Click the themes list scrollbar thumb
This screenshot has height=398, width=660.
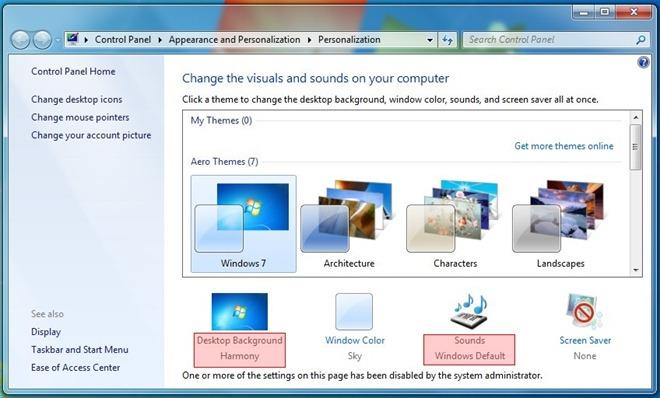[636, 147]
